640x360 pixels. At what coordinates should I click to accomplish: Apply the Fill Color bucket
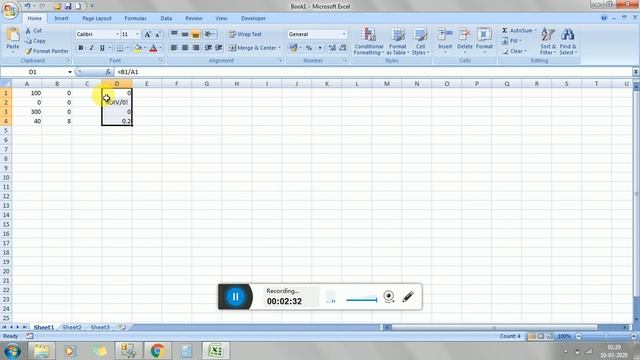tap(138, 48)
